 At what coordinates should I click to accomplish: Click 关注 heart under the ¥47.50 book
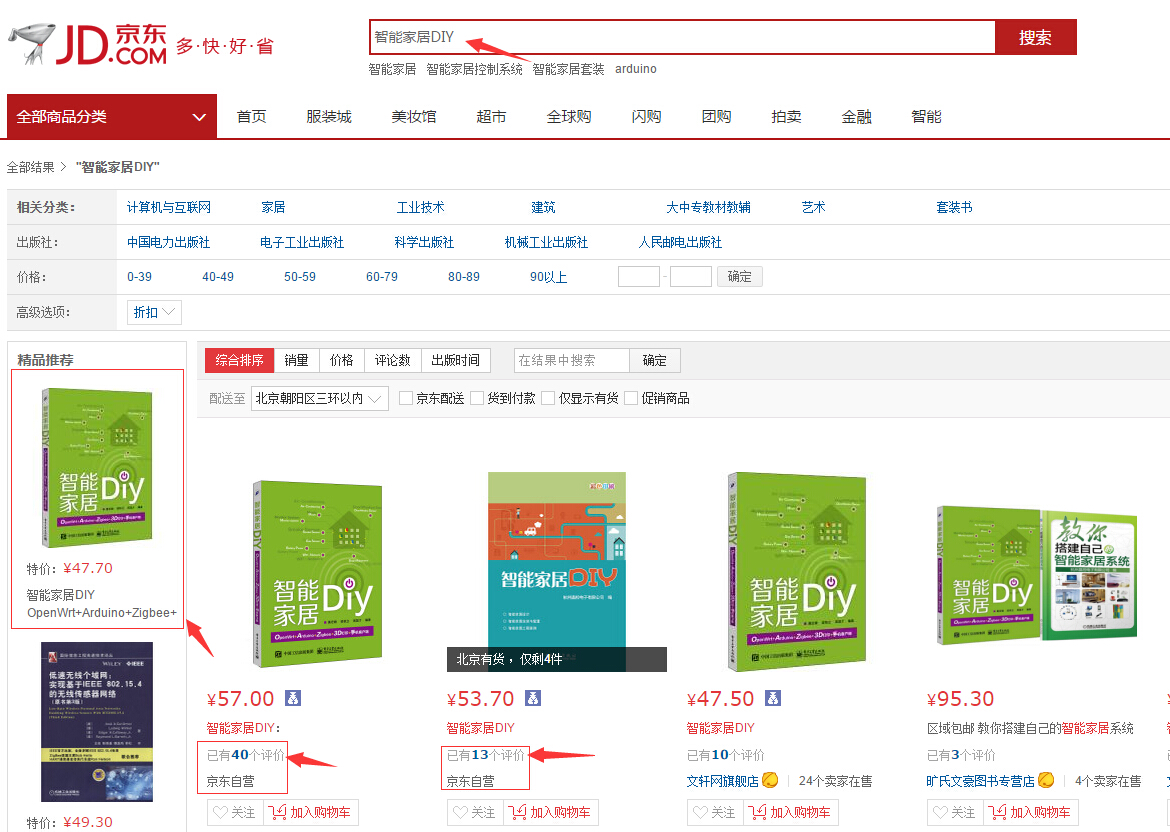coord(715,812)
